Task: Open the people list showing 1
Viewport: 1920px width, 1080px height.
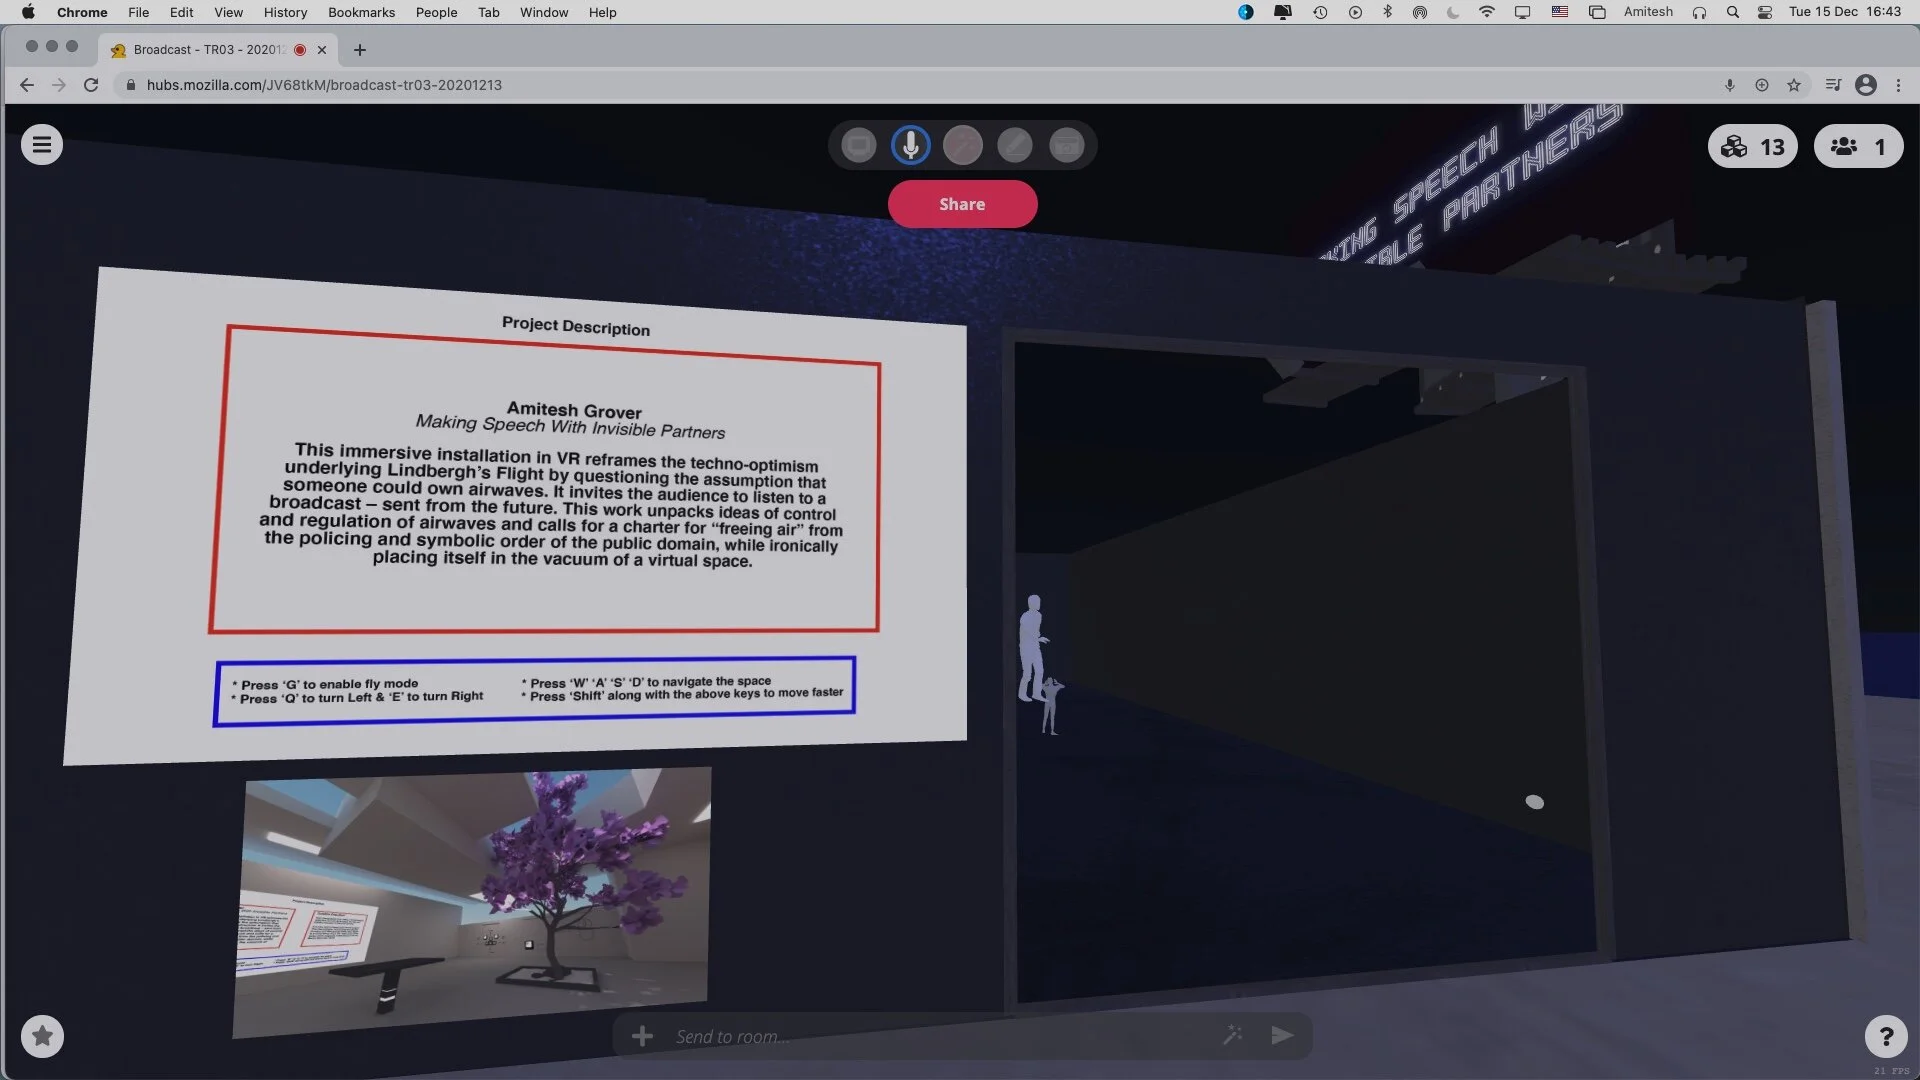Action: coord(1858,147)
